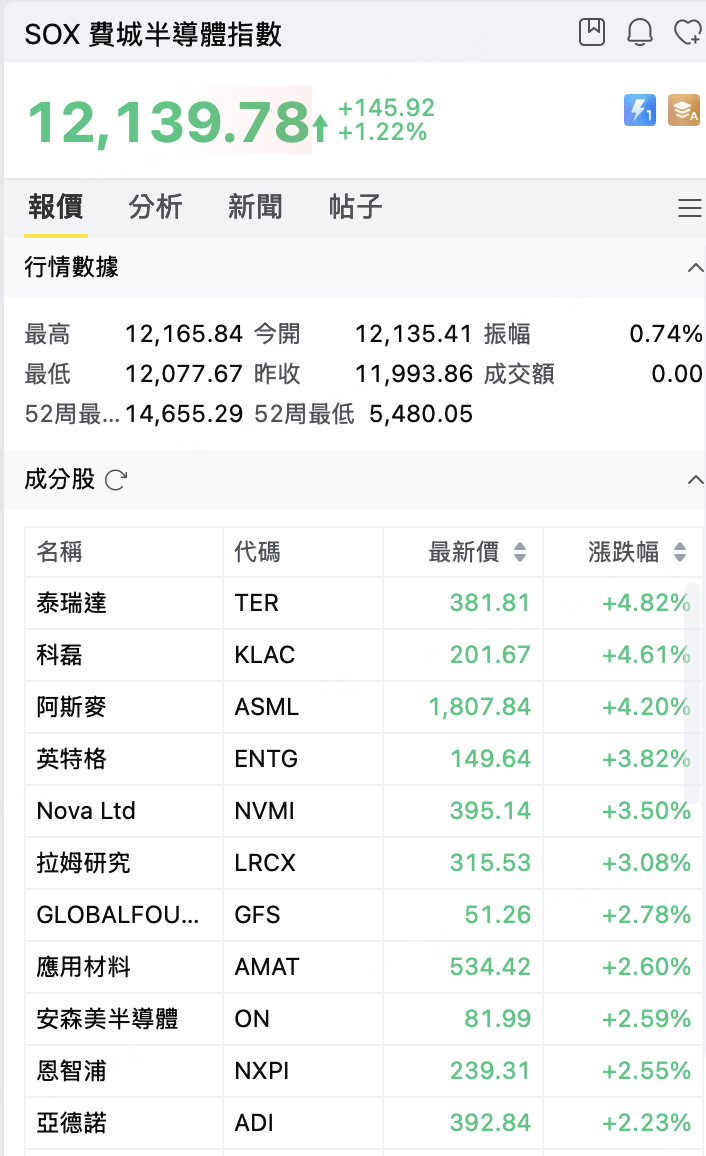The height and width of the screenshot is (1156, 706).
Task: Collapse the 行情數據 section
Action: pyautogui.click(x=695, y=268)
